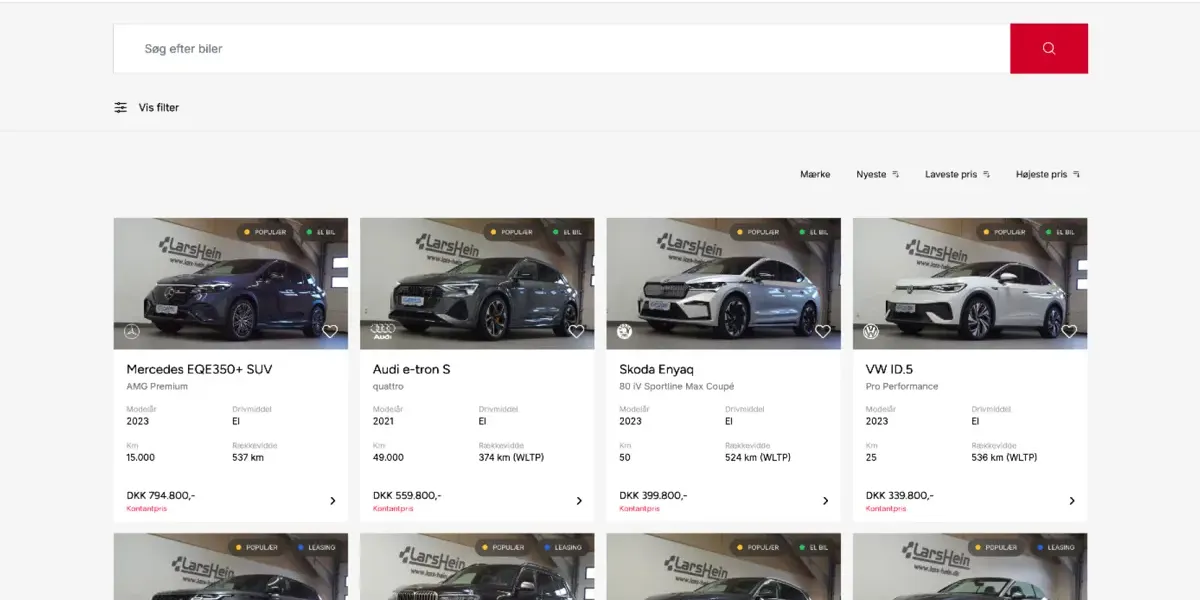Click the arrow on Audi e-tron S card

click(579, 501)
